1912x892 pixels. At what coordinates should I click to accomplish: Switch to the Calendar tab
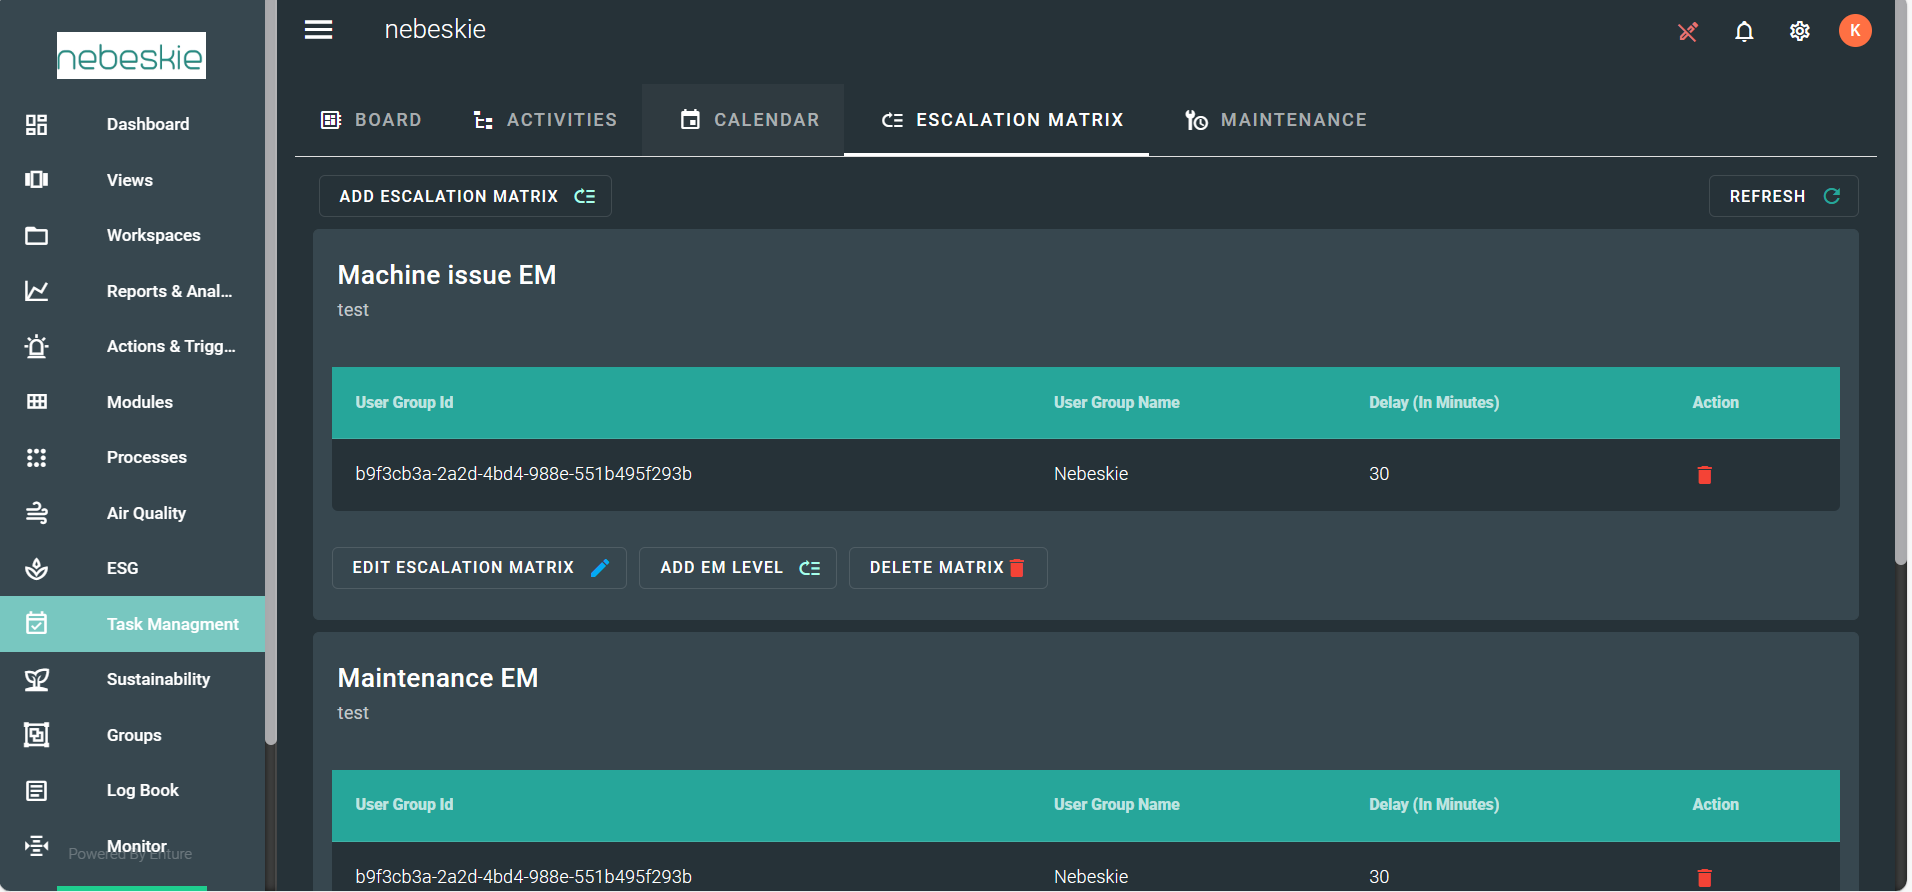pyautogui.click(x=749, y=120)
